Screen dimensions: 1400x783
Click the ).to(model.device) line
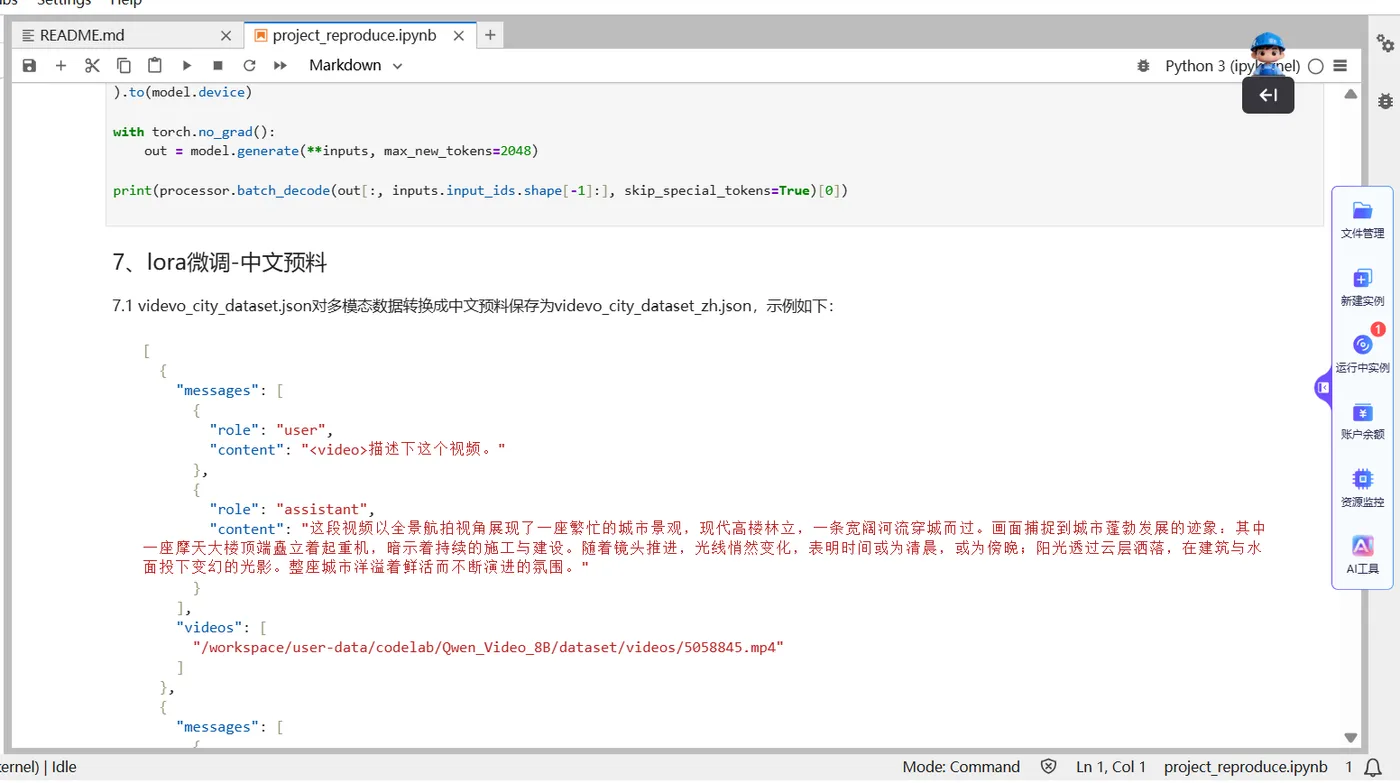(x=183, y=92)
